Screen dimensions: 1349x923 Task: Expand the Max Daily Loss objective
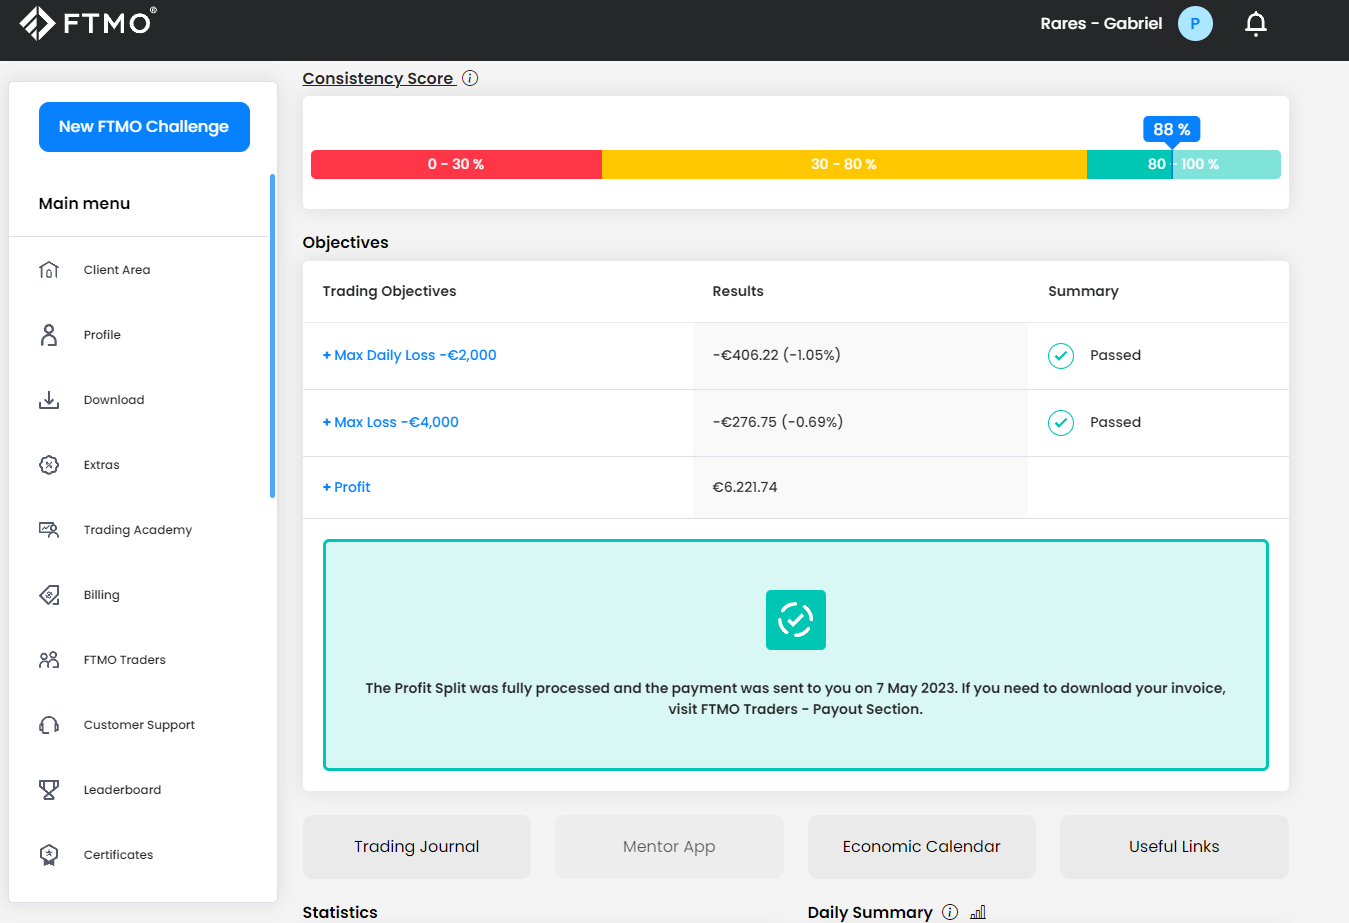[x=410, y=355]
